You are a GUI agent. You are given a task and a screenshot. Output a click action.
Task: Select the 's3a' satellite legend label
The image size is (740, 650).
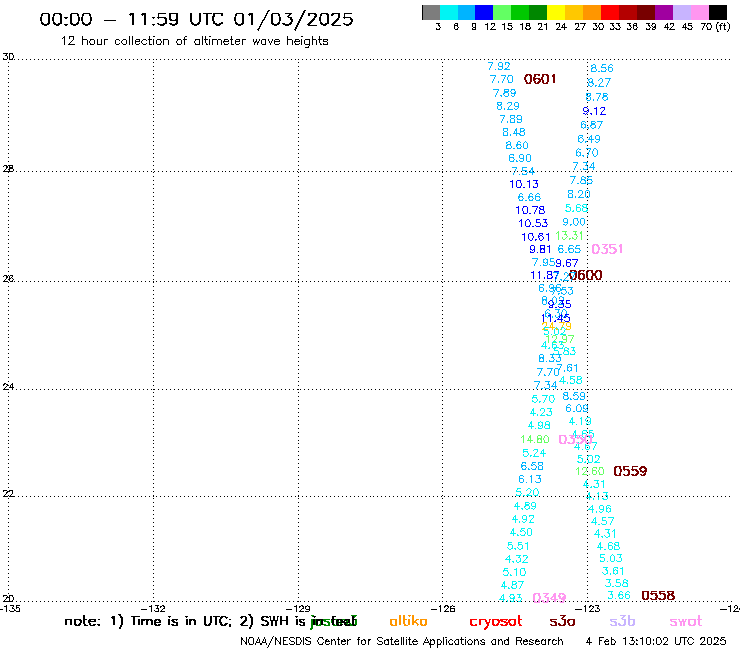pos(562,621)
